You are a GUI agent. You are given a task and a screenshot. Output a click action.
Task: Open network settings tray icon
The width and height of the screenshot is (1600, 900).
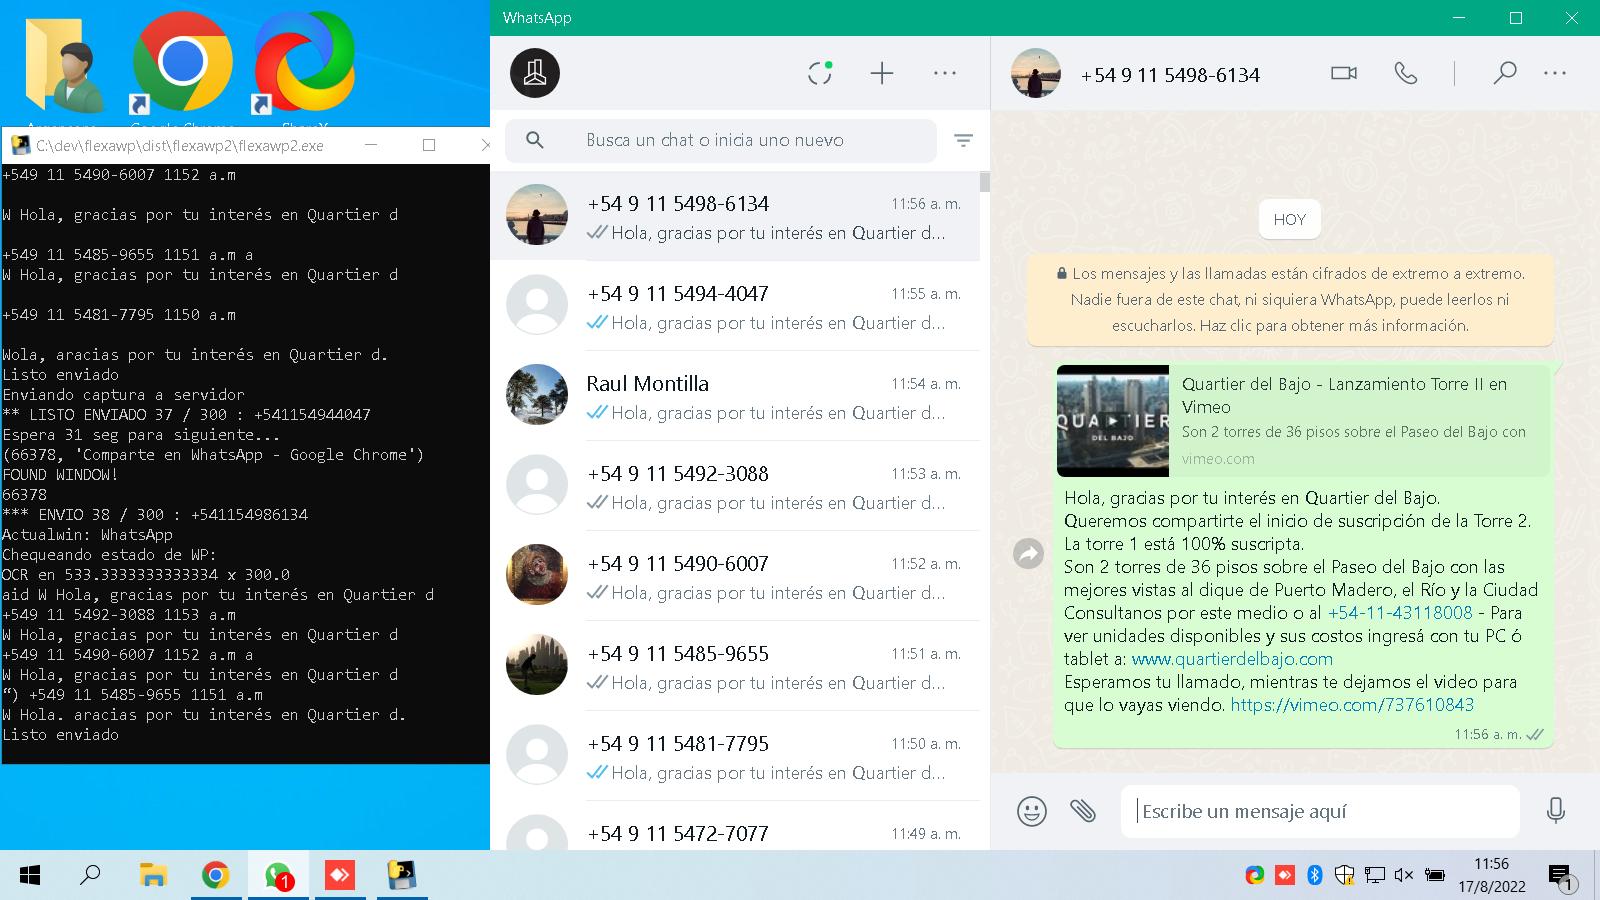coord(1375,876)
